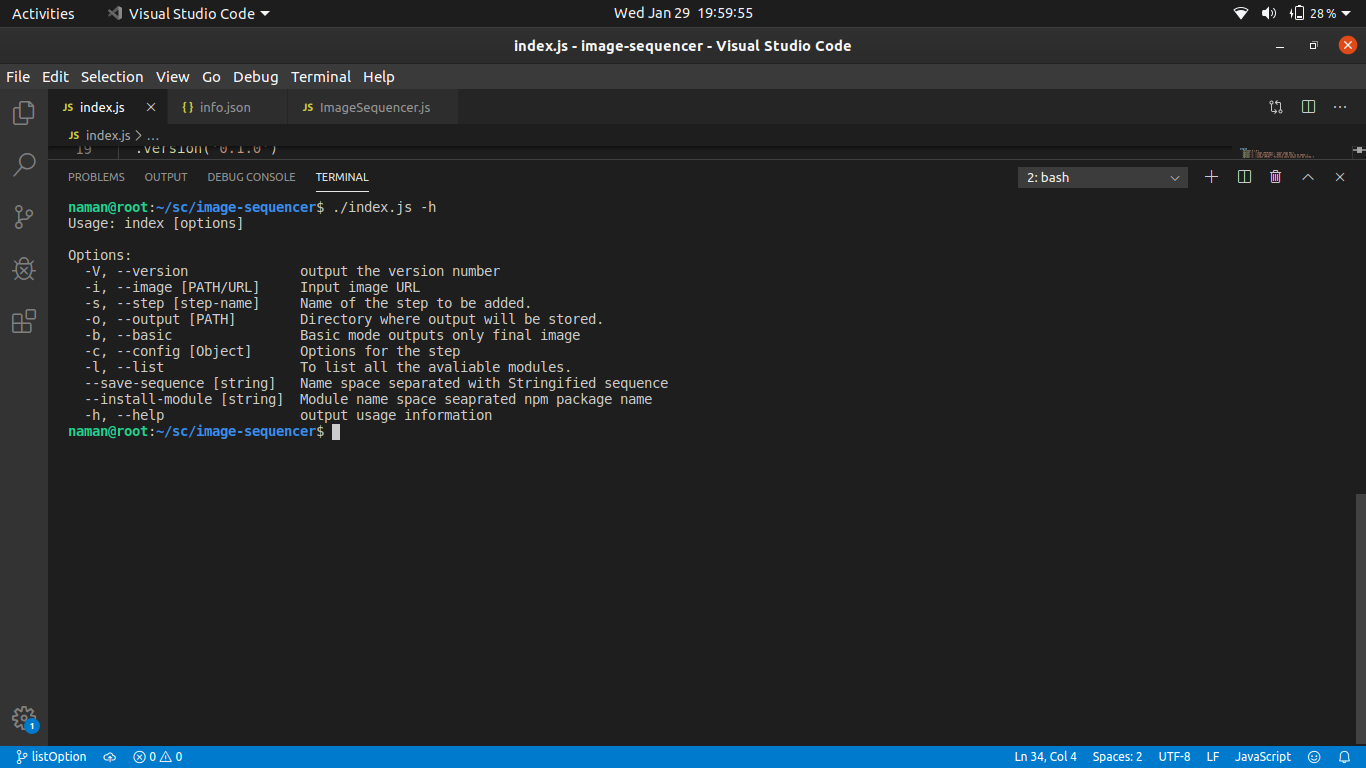Viewport: 1366px width, 768px height.
Task: Expand the breadcrumb ellipsis for index.js
Action: pyautogui.click(x=153, y=135)
